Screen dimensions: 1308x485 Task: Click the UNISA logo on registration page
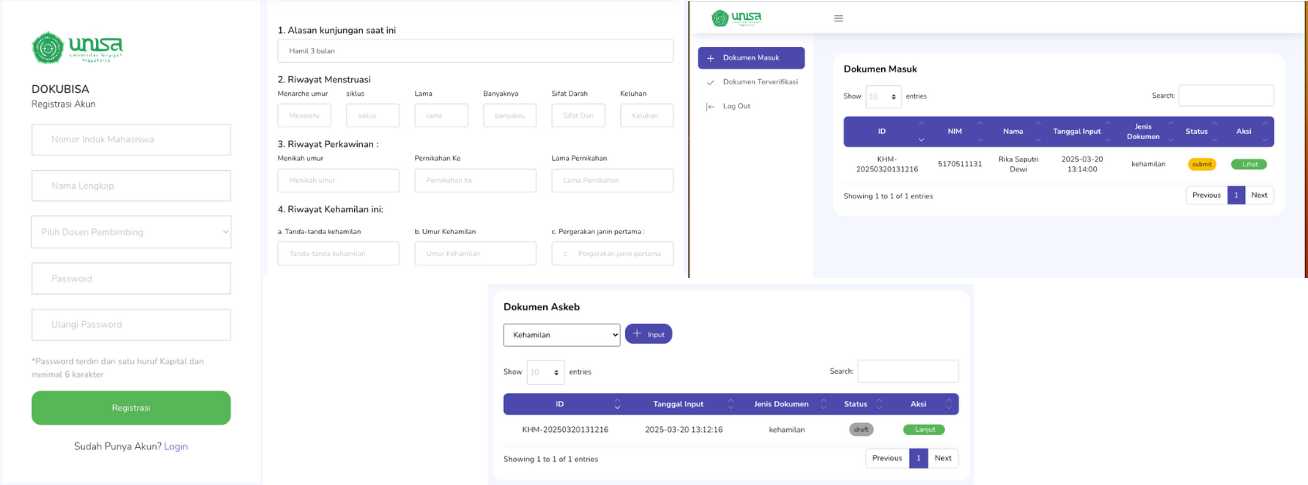coord(77,47)
